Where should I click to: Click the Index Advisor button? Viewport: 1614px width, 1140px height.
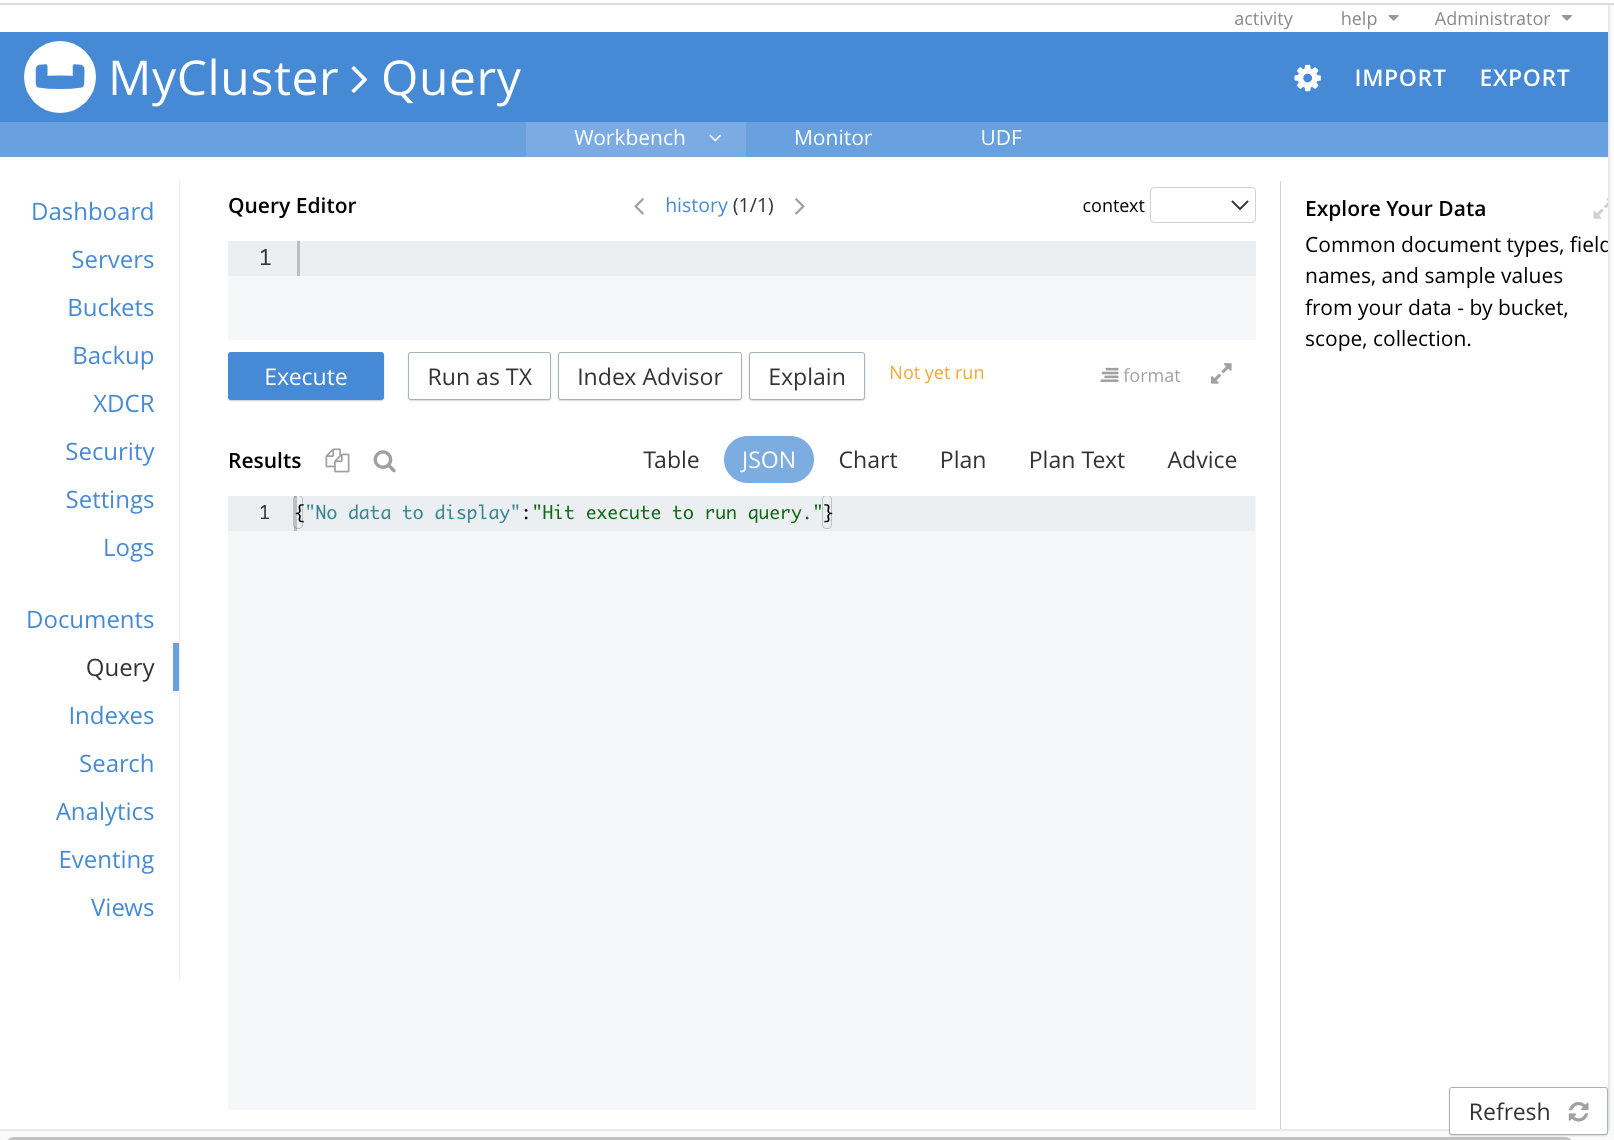[x=649, y=376]
